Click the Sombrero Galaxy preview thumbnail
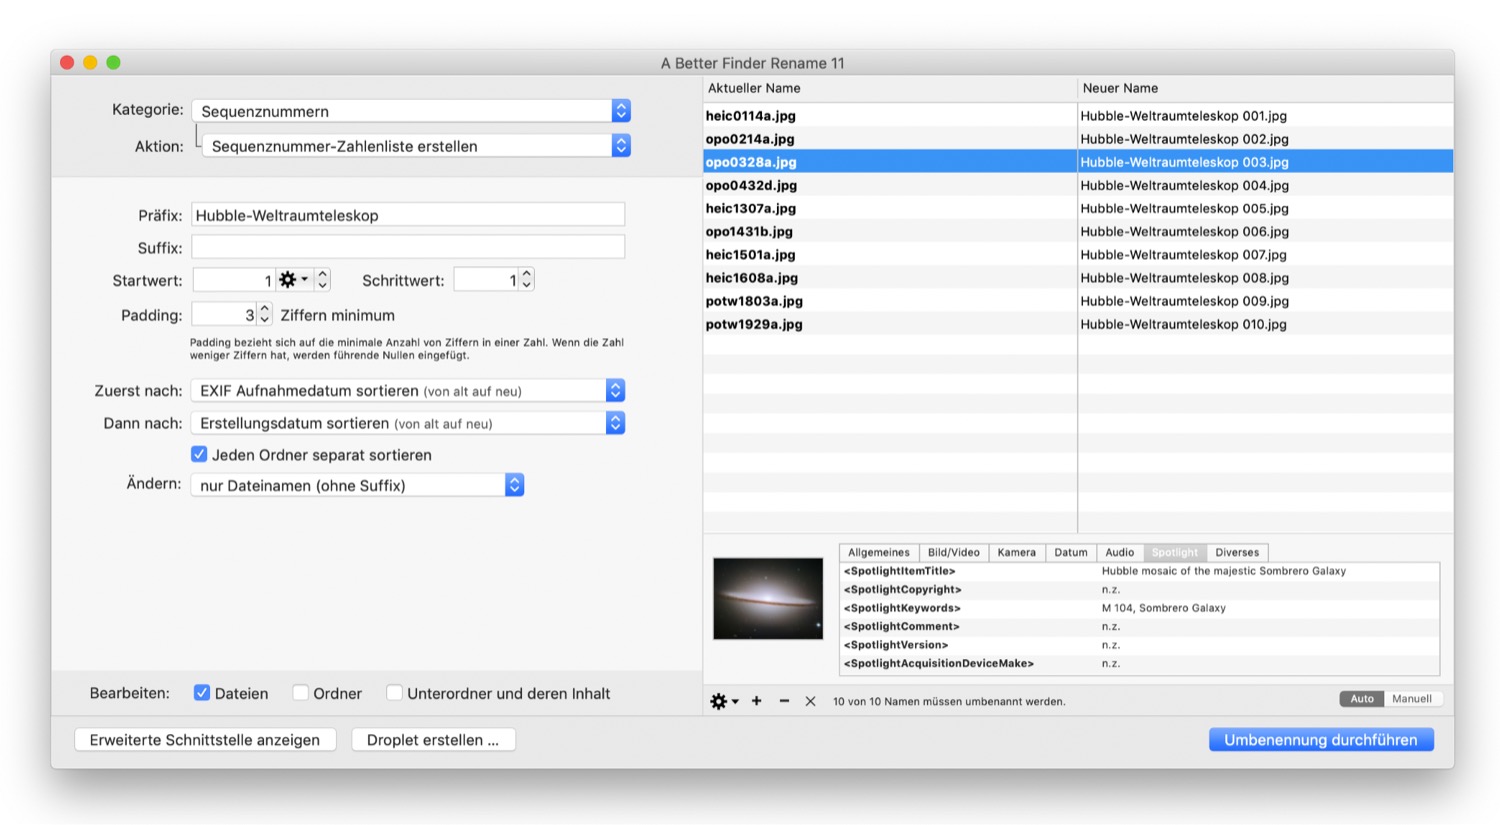Viewport: 1500px width, 825px height. tap(768, 599)
